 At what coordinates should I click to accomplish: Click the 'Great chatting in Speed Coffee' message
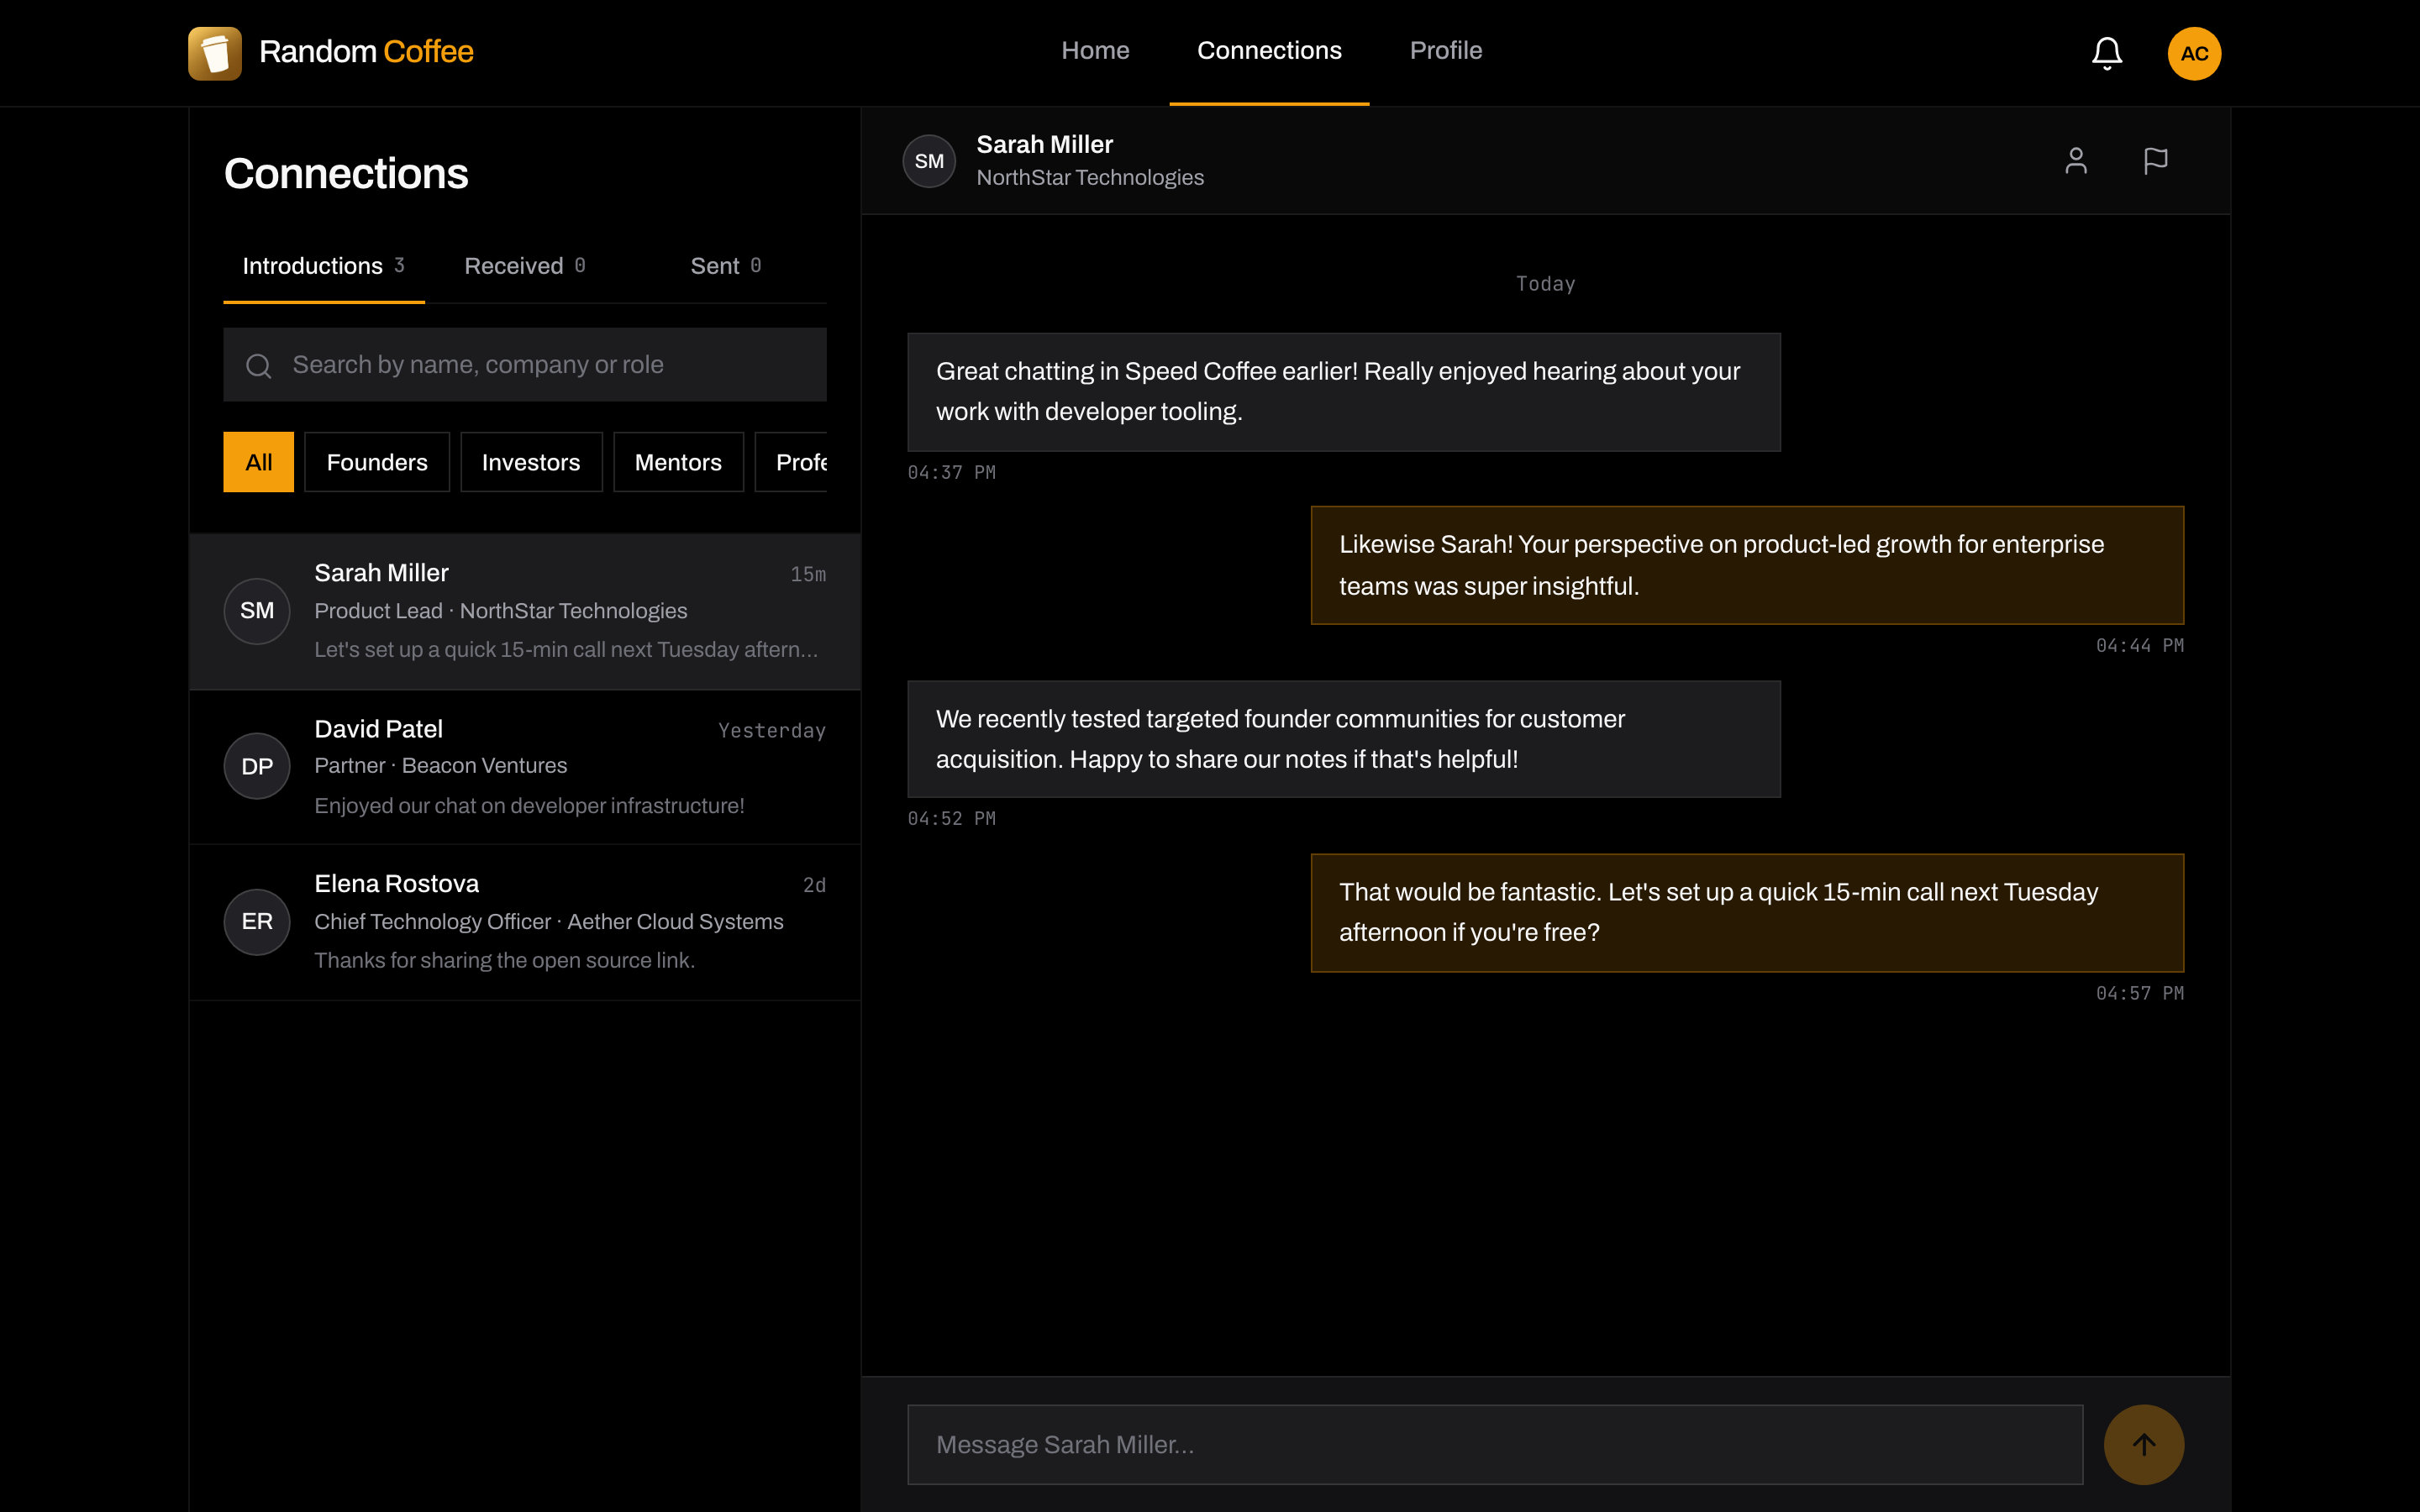tap(1343, 392)
